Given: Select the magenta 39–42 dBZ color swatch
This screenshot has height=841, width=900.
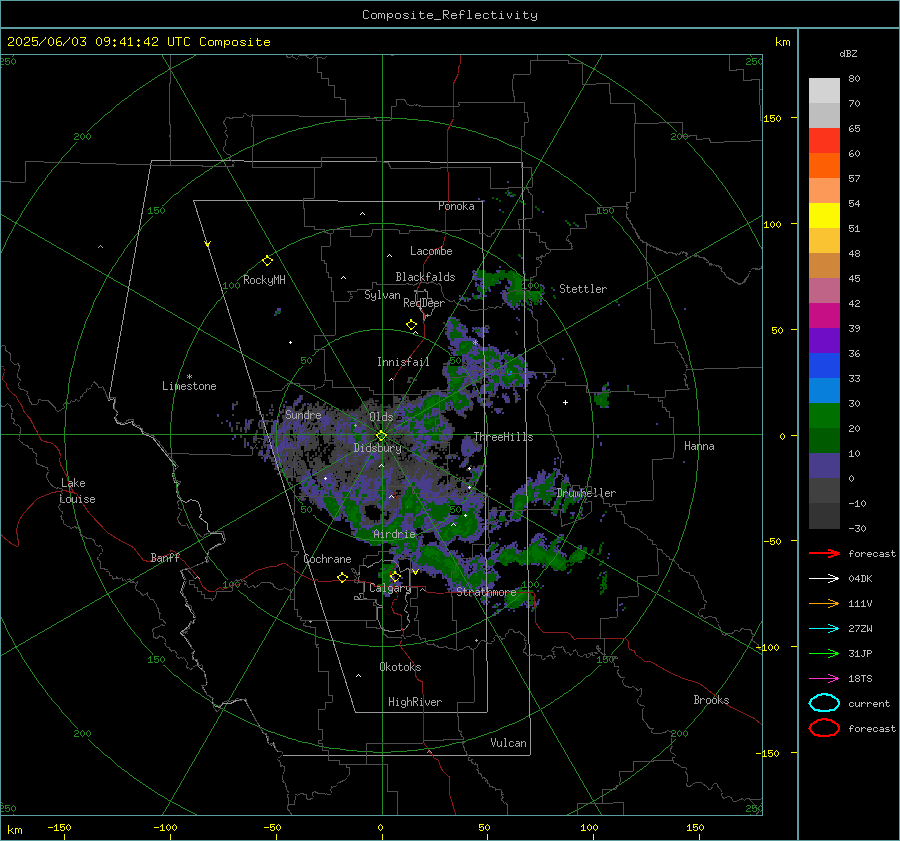Looking at the screenshot, I should click(x=824, y=316).
